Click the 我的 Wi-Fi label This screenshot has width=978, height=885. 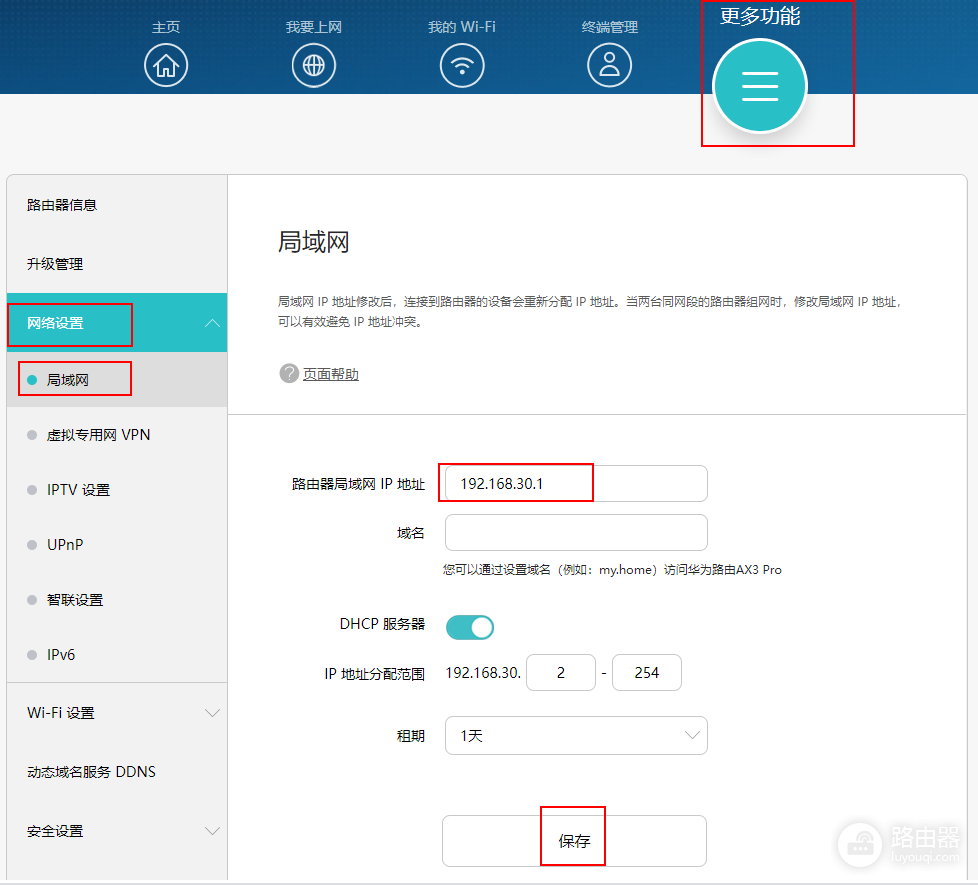tap(462, 27)
